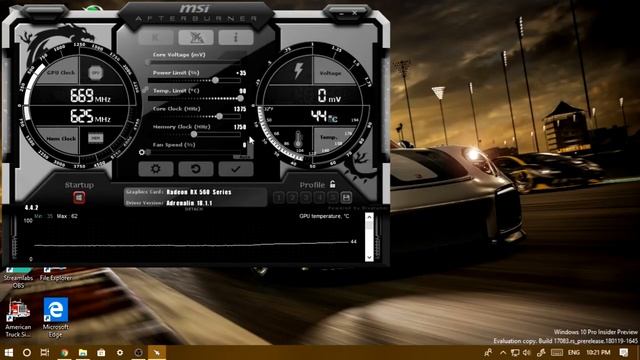Click the GPU temperature graph label

coord(324,216)
